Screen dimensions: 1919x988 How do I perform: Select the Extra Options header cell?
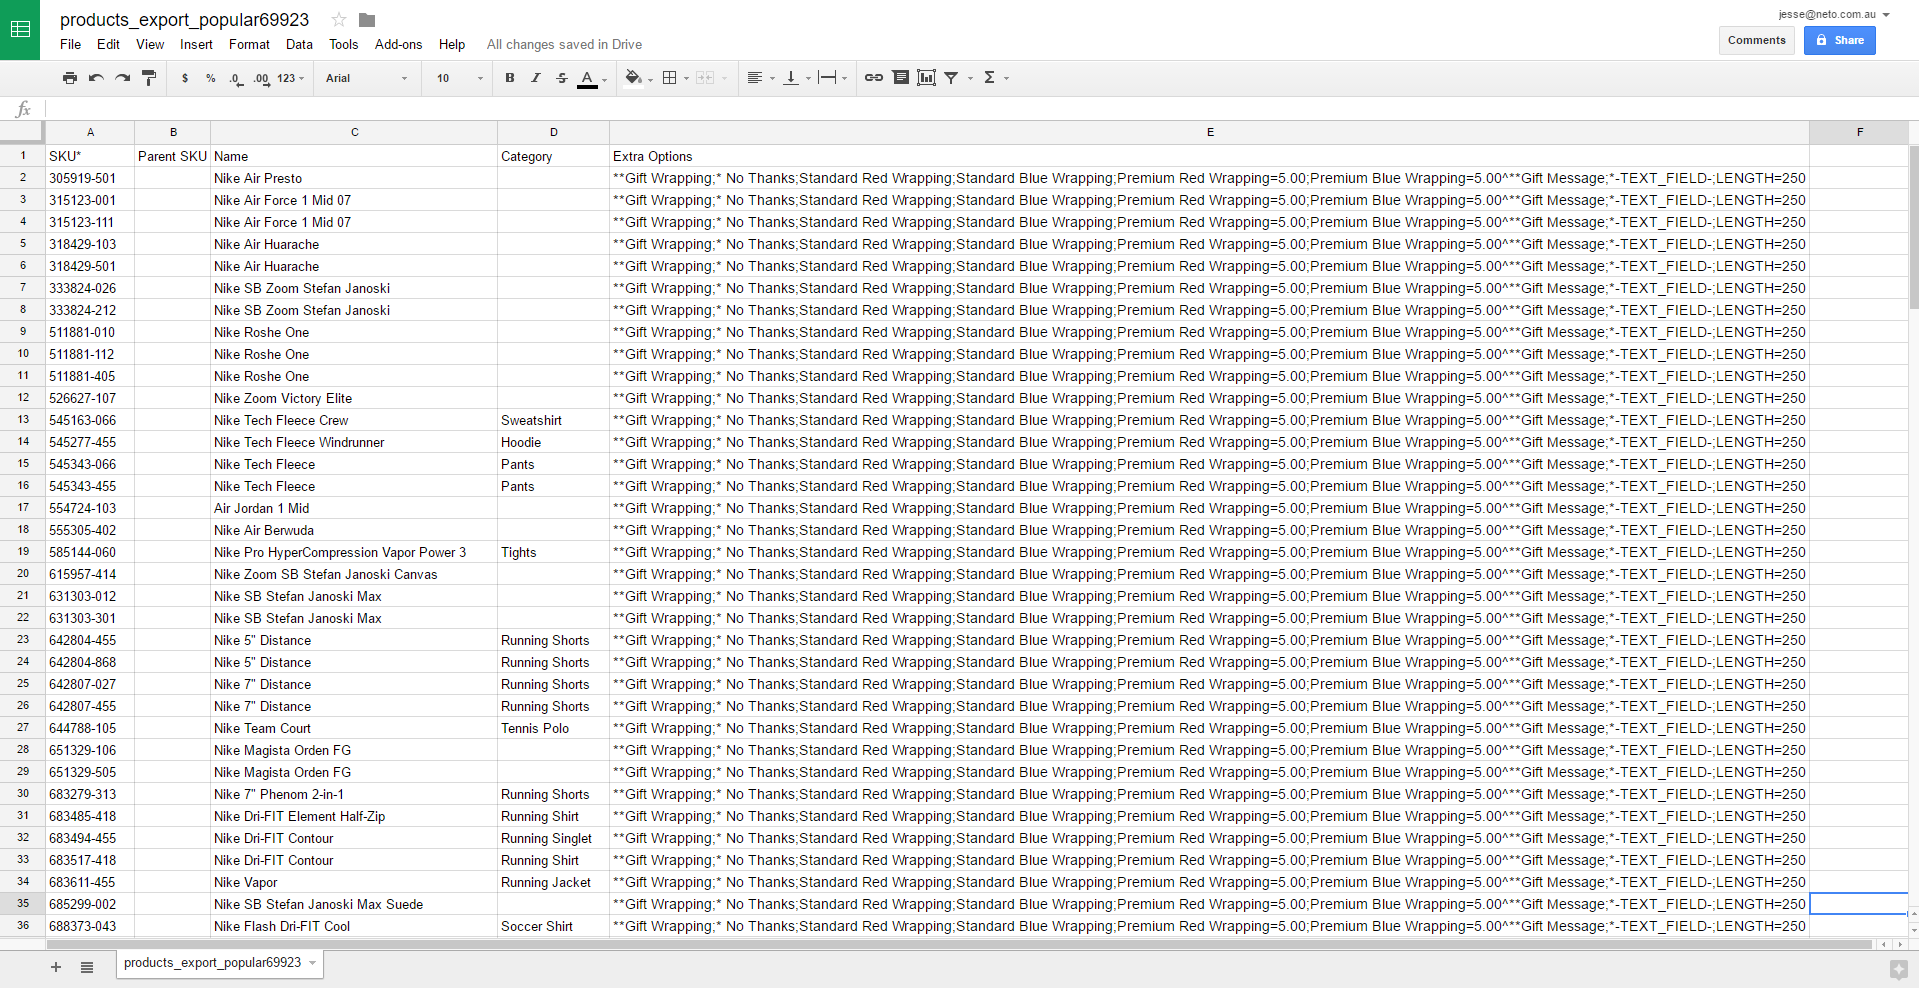point(1209,156)
